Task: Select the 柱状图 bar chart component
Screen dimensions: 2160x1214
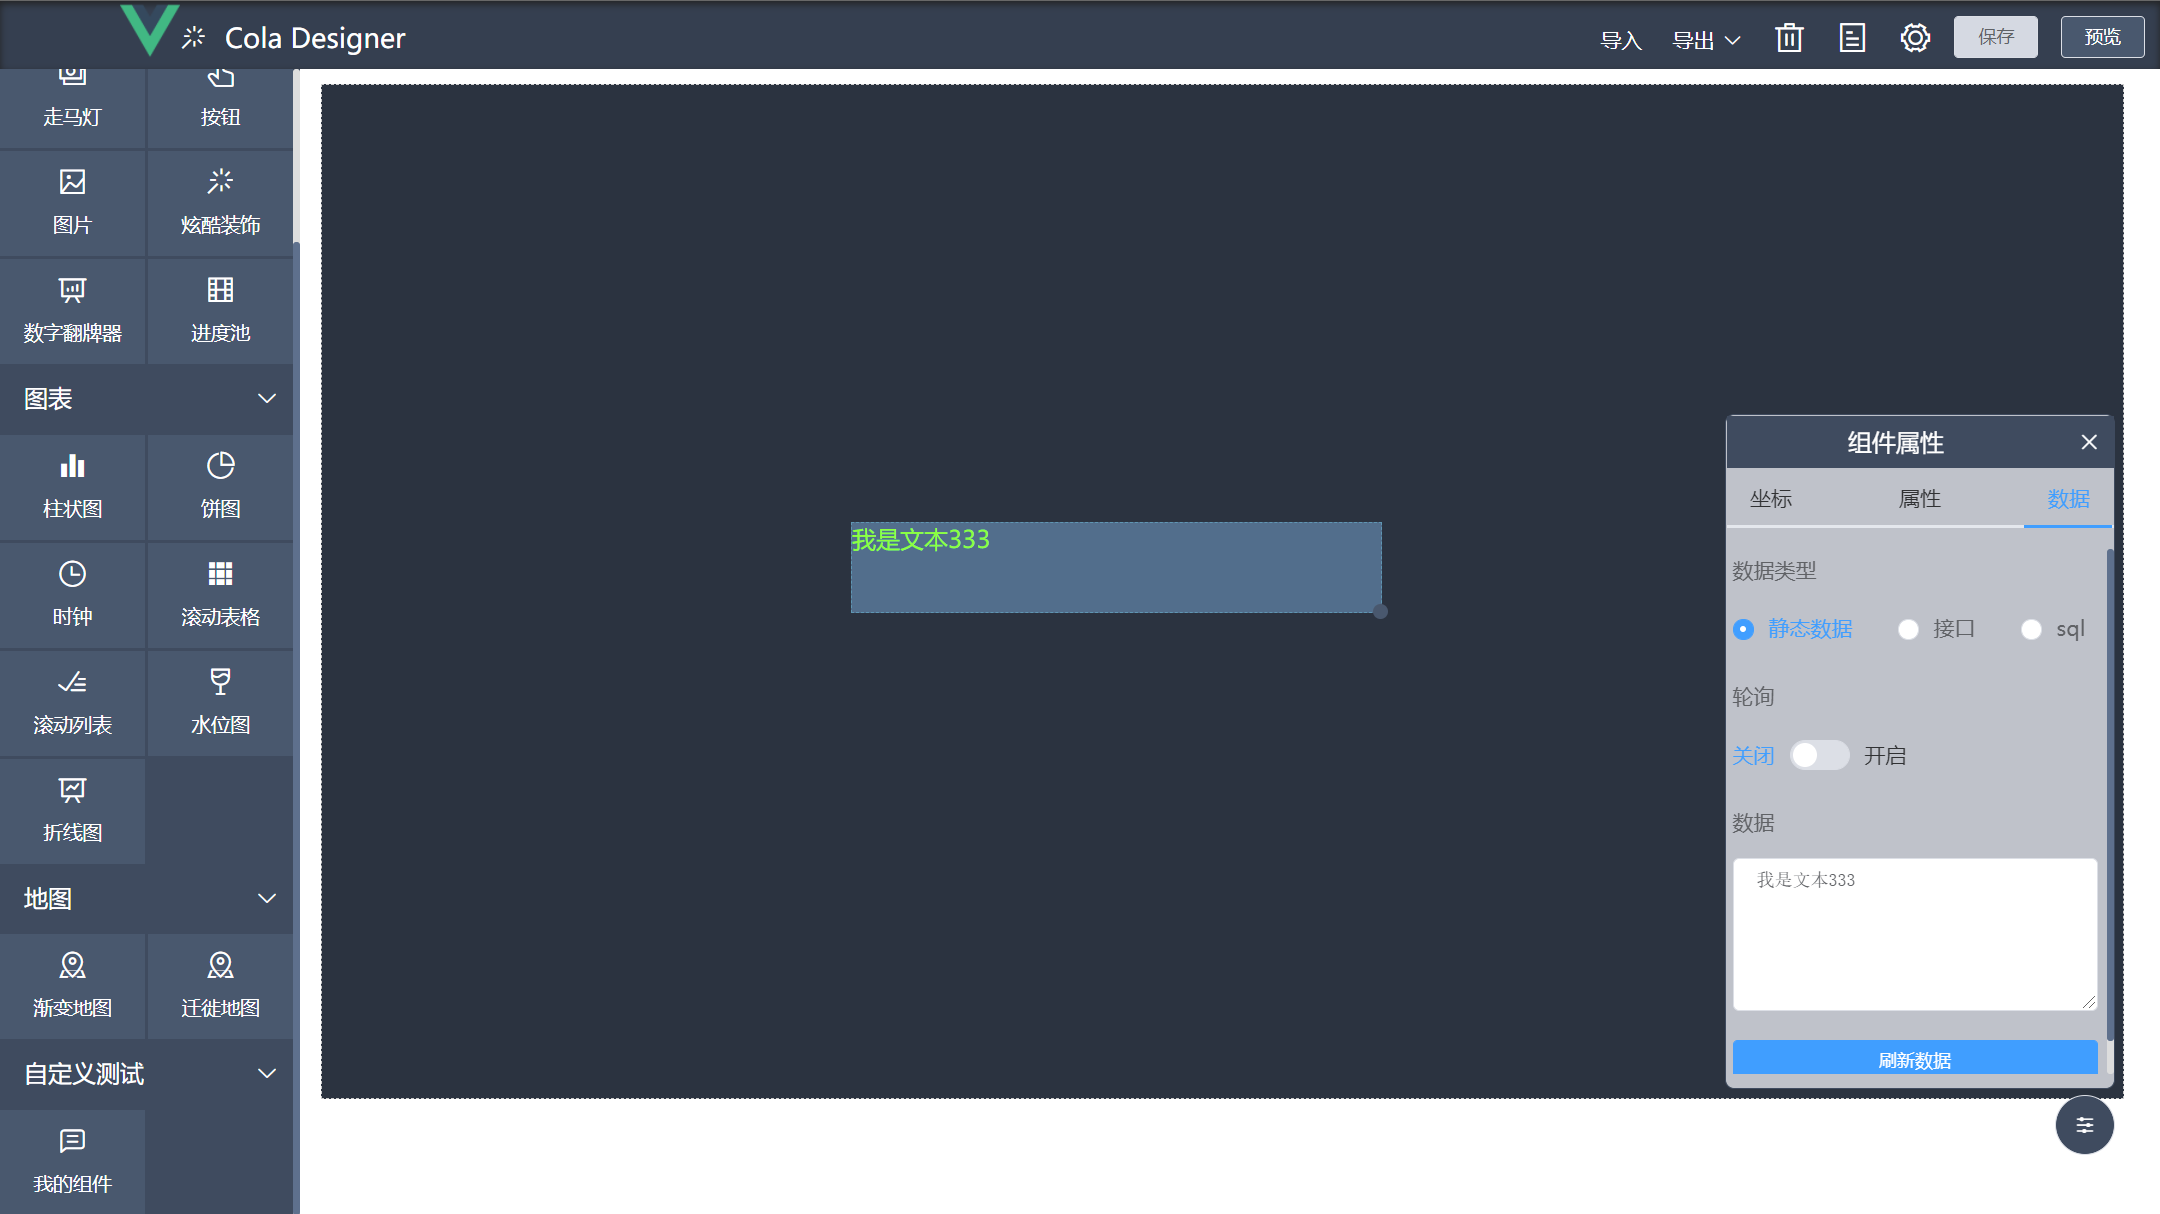Action: (72, 486)
